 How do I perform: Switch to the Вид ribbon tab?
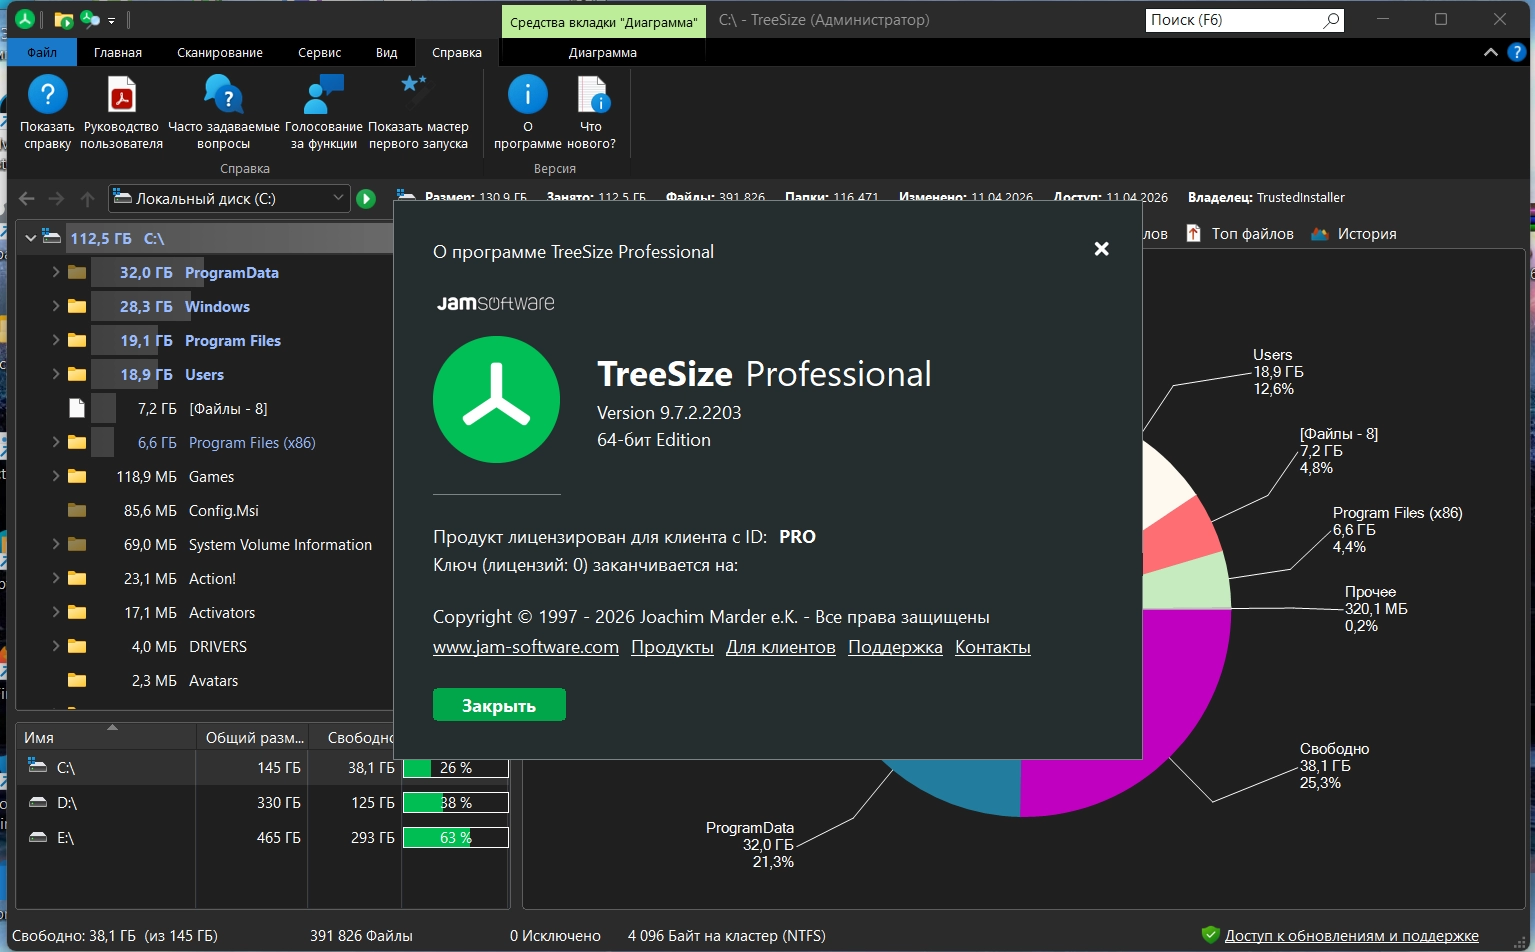pyautogui.click(x=387, y=52)
